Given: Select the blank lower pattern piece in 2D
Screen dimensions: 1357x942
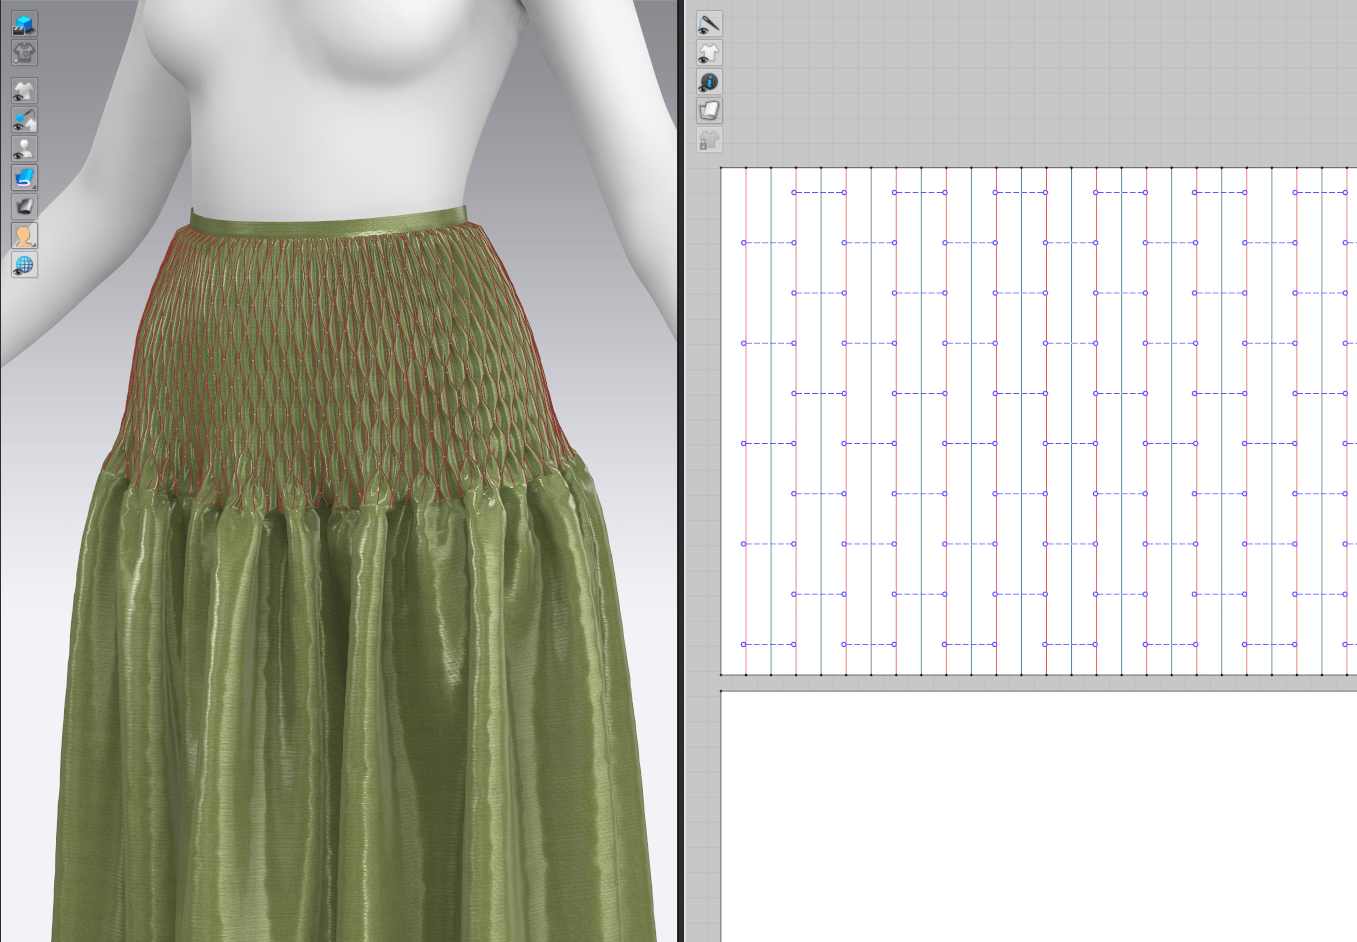Looking at the screenshot, I should pyautogui.click(x=1030, y=810).
